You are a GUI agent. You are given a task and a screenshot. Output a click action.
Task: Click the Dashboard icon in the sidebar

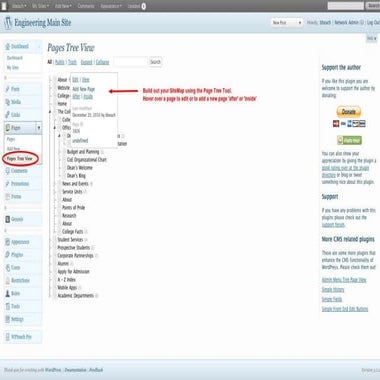point(8,47)
